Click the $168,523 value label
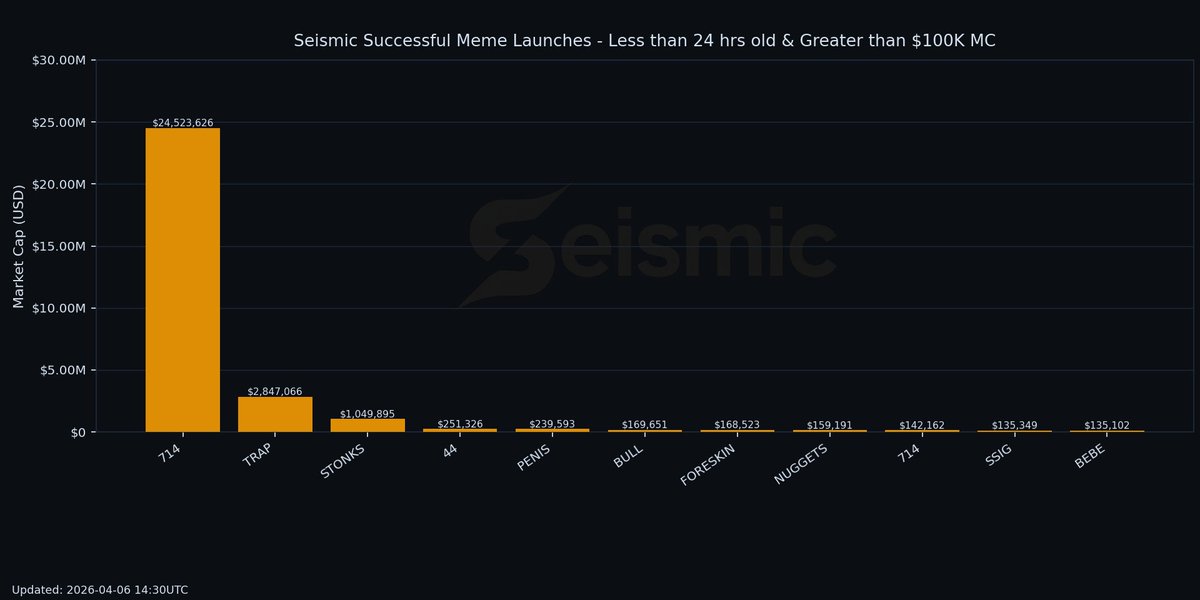 [x=737, y=425]
